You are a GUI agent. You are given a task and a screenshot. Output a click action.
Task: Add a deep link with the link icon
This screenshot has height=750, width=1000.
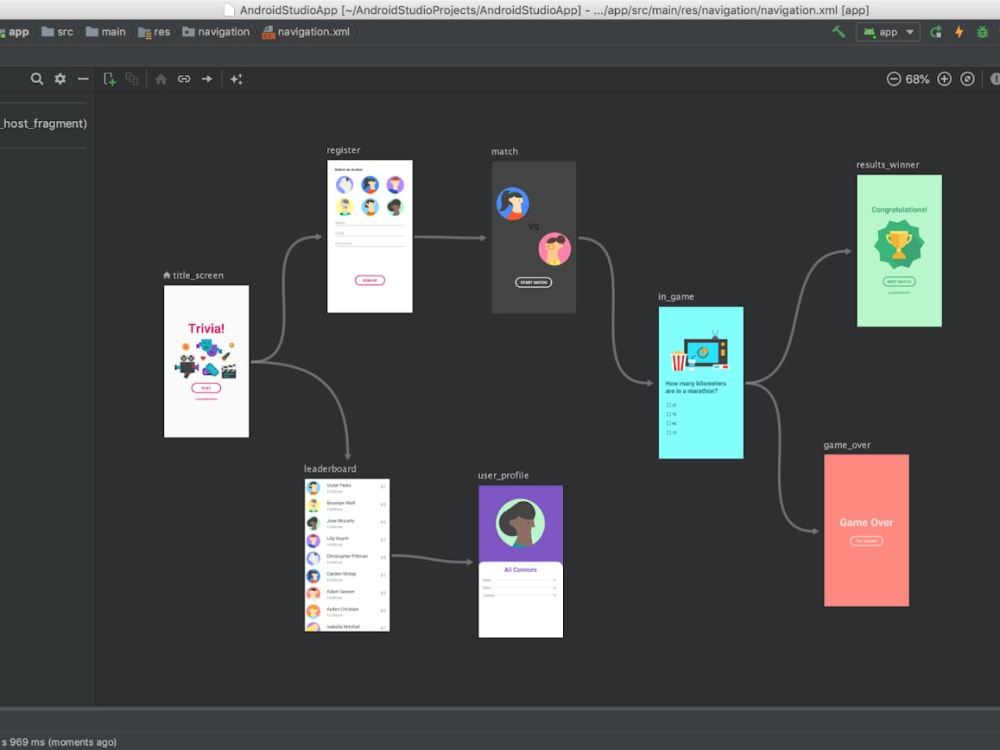pos(184,78)
